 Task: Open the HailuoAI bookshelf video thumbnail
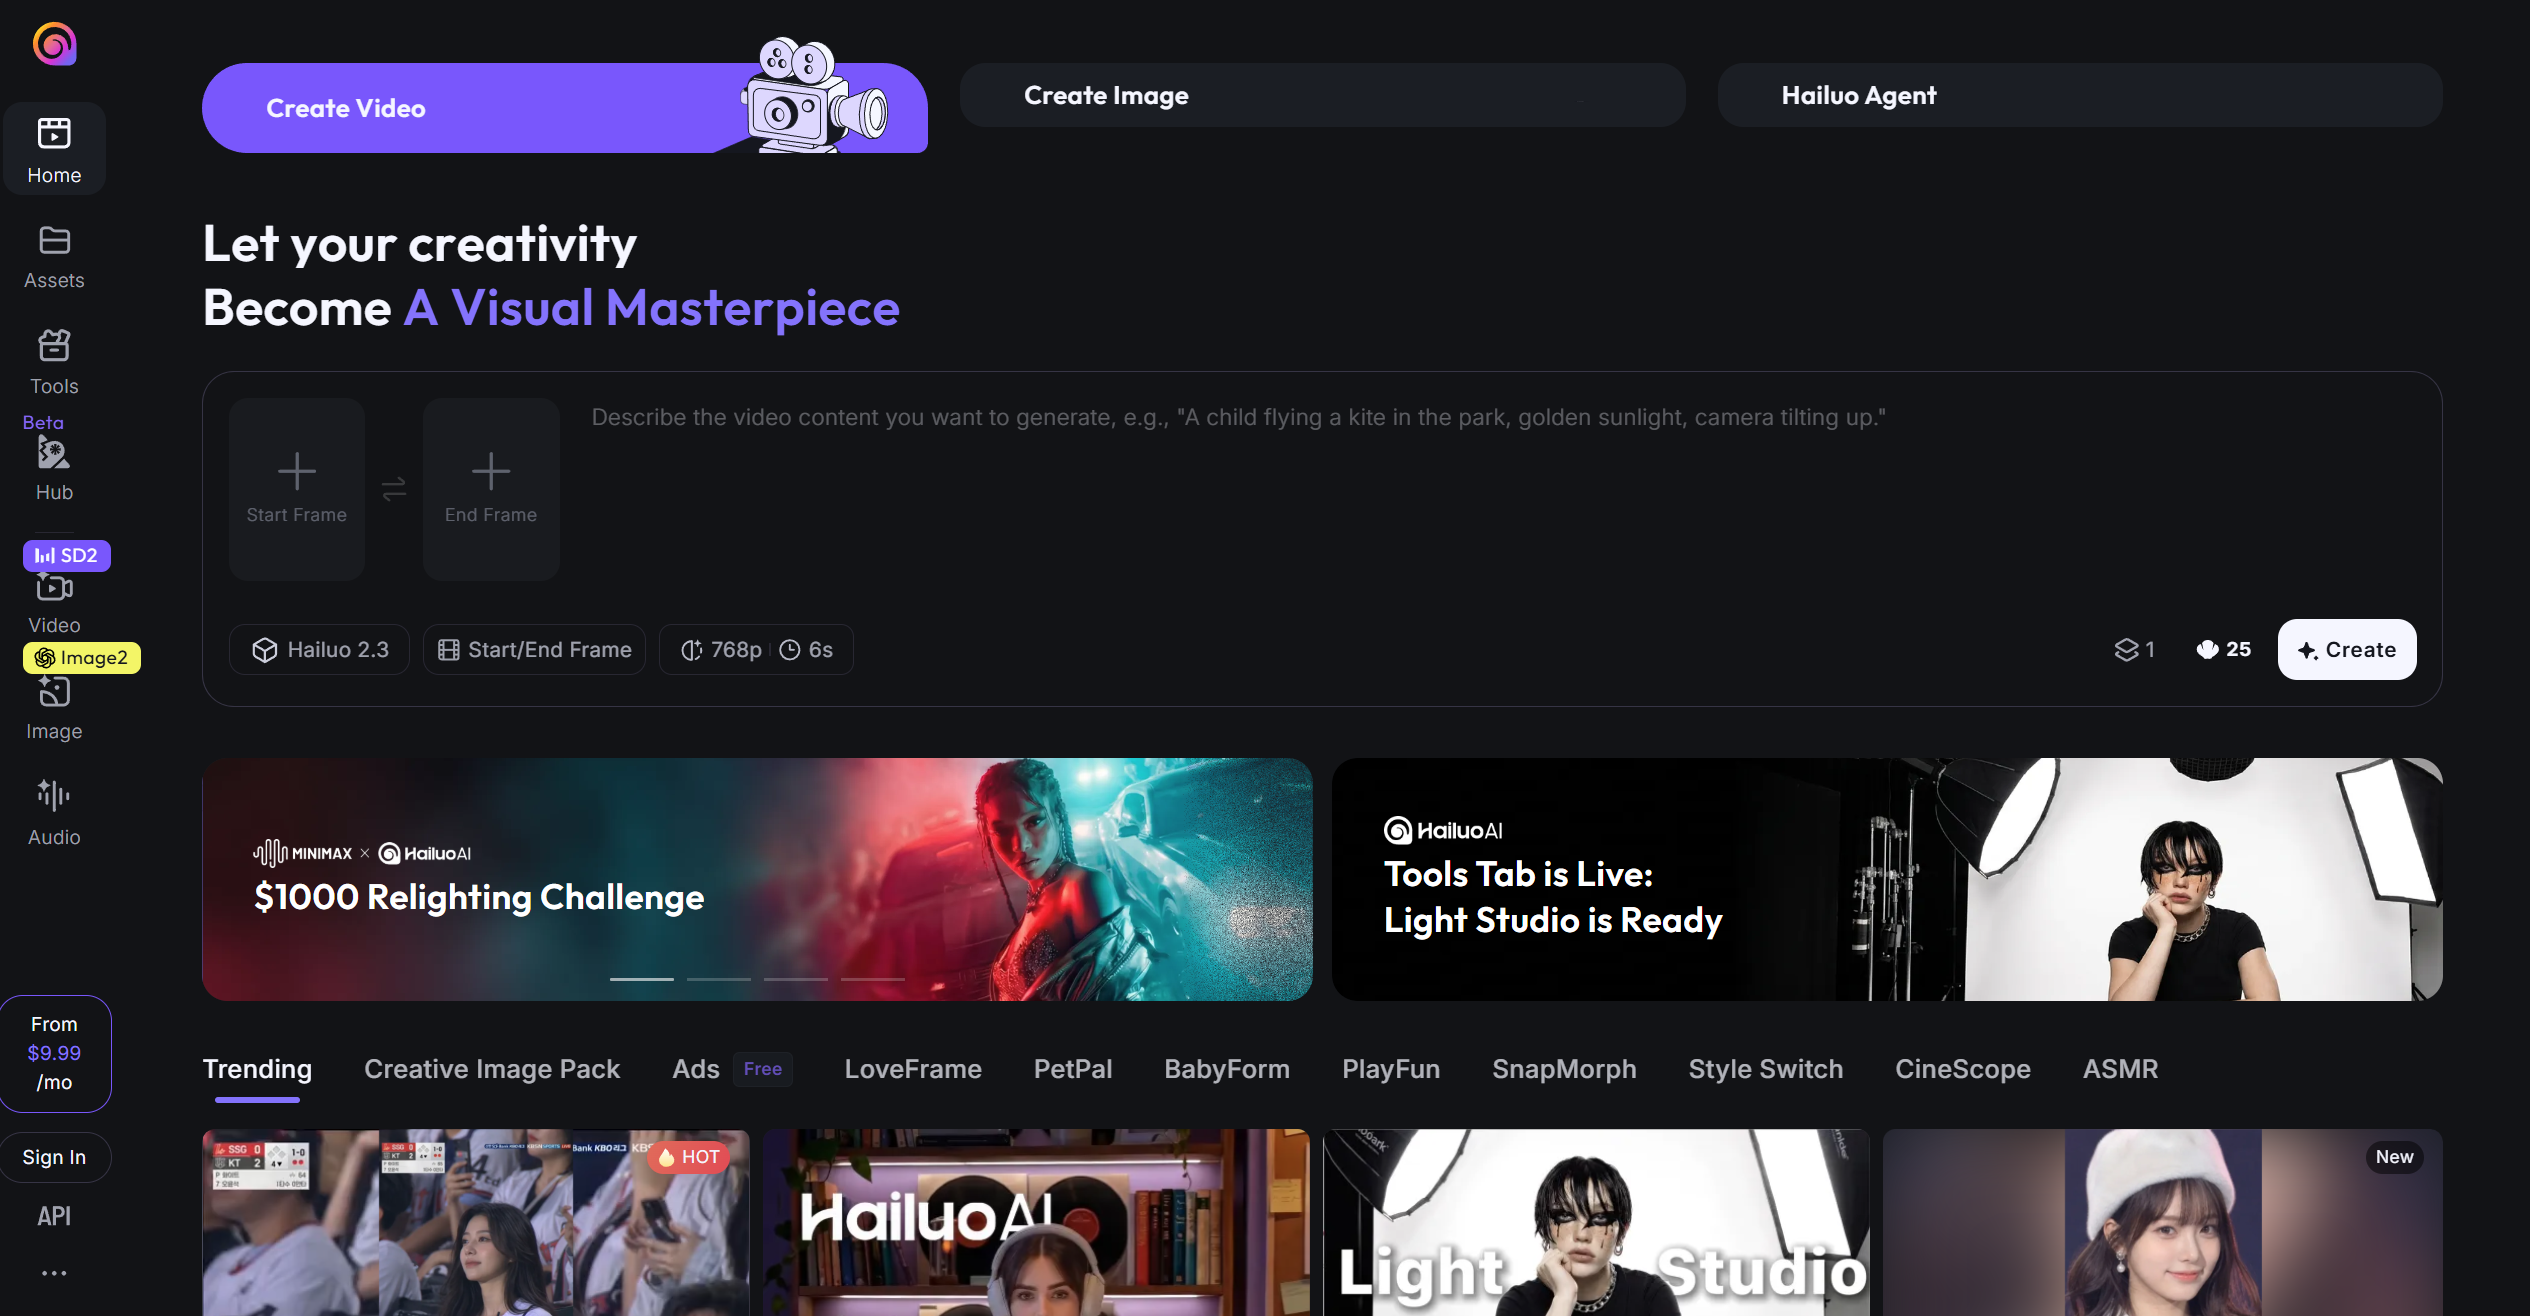tap(1036, 1223)
